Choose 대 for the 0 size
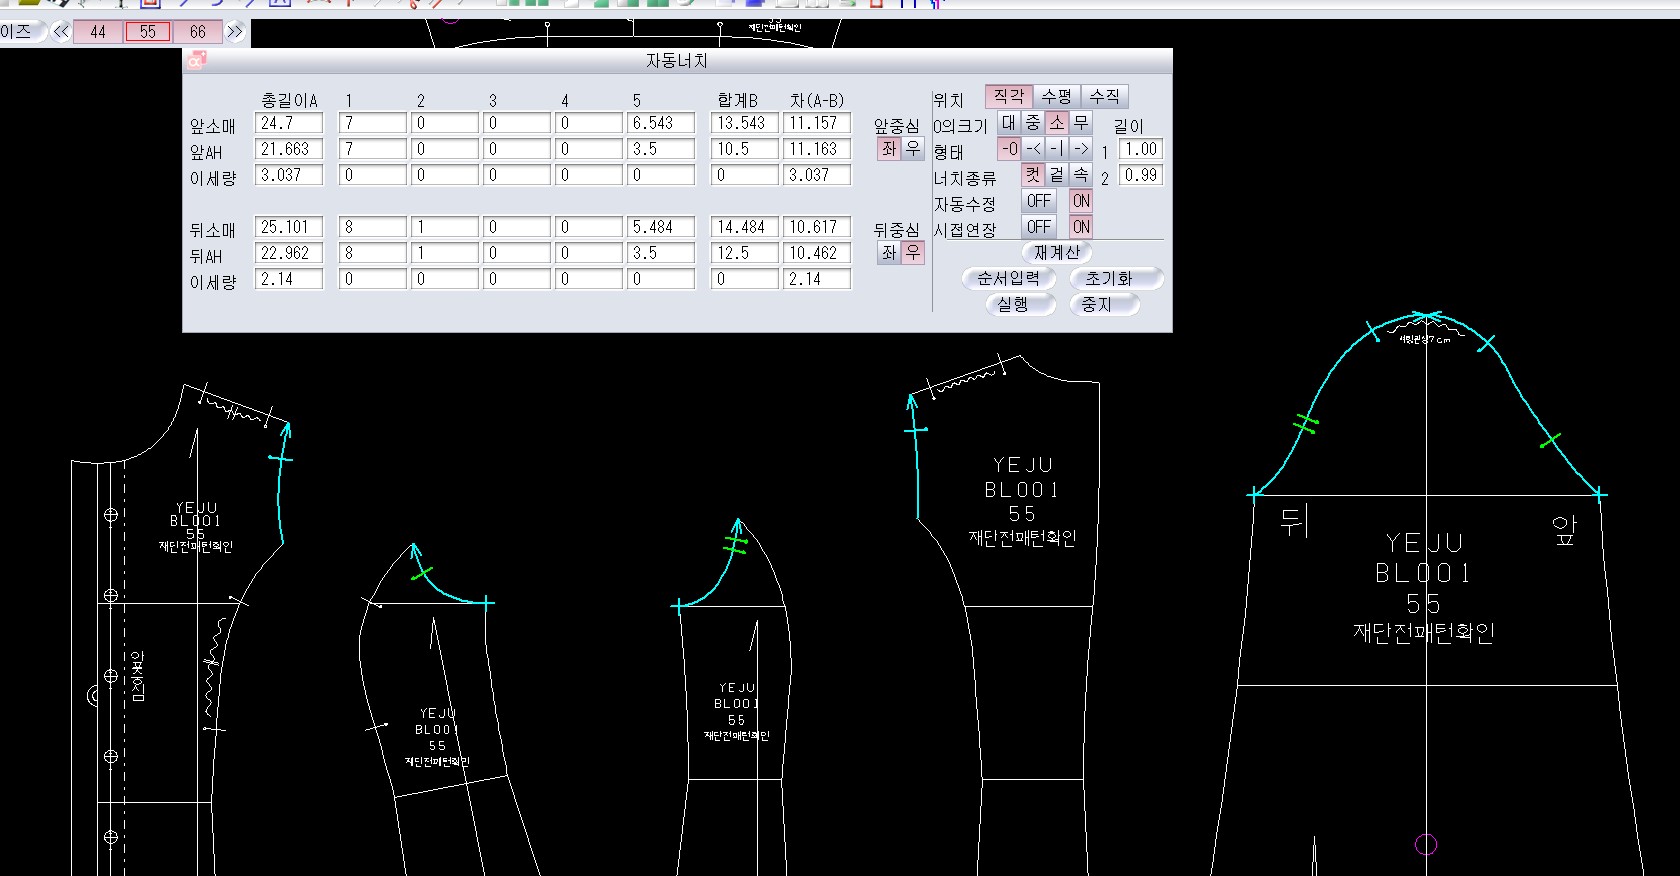 click(x=1009, y=123)
